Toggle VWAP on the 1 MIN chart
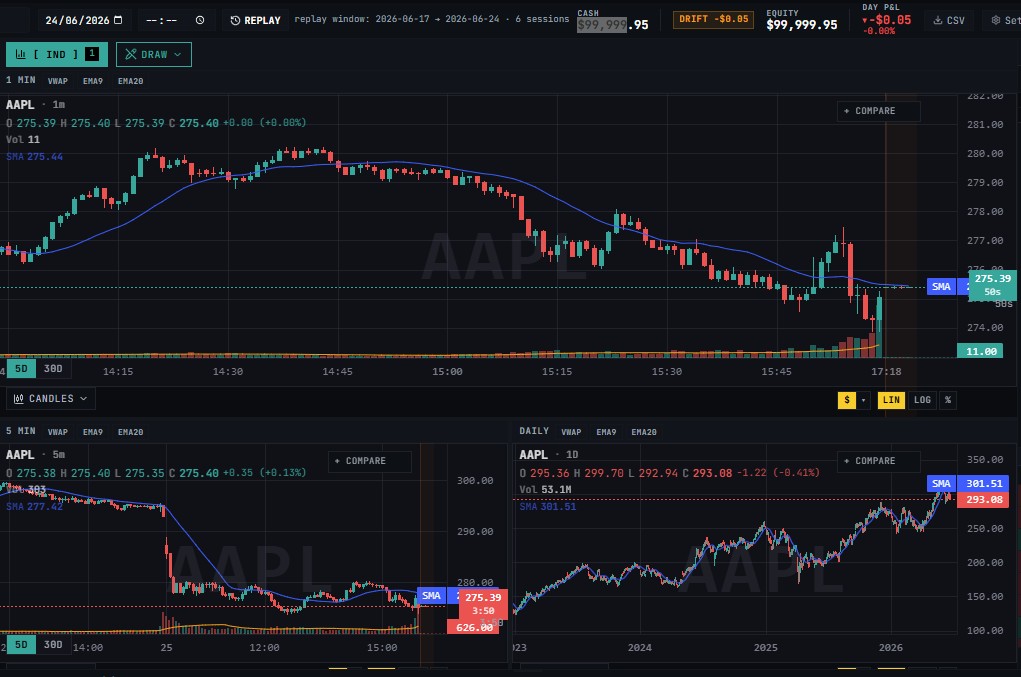This screenshot has width=1021, height=677. pos(57,81)
